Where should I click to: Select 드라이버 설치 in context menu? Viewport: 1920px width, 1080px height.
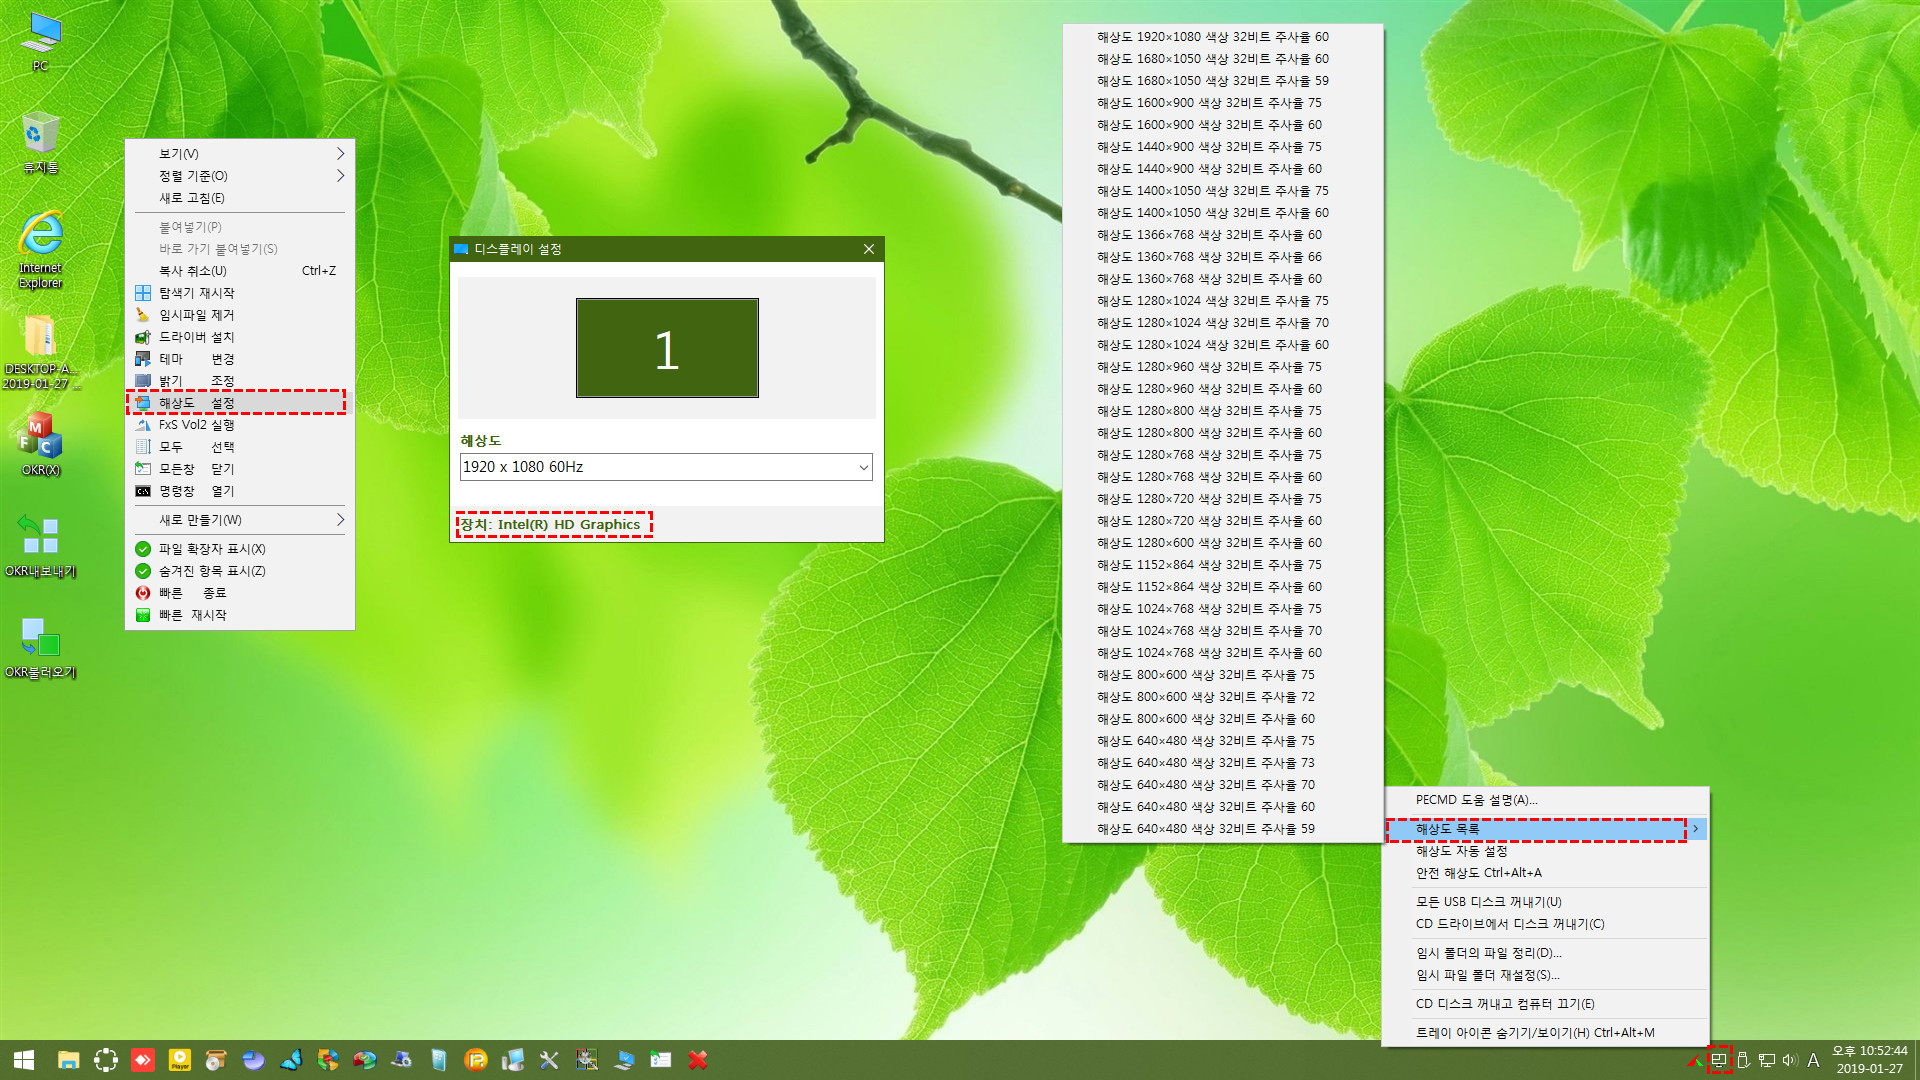pos(240,337)
